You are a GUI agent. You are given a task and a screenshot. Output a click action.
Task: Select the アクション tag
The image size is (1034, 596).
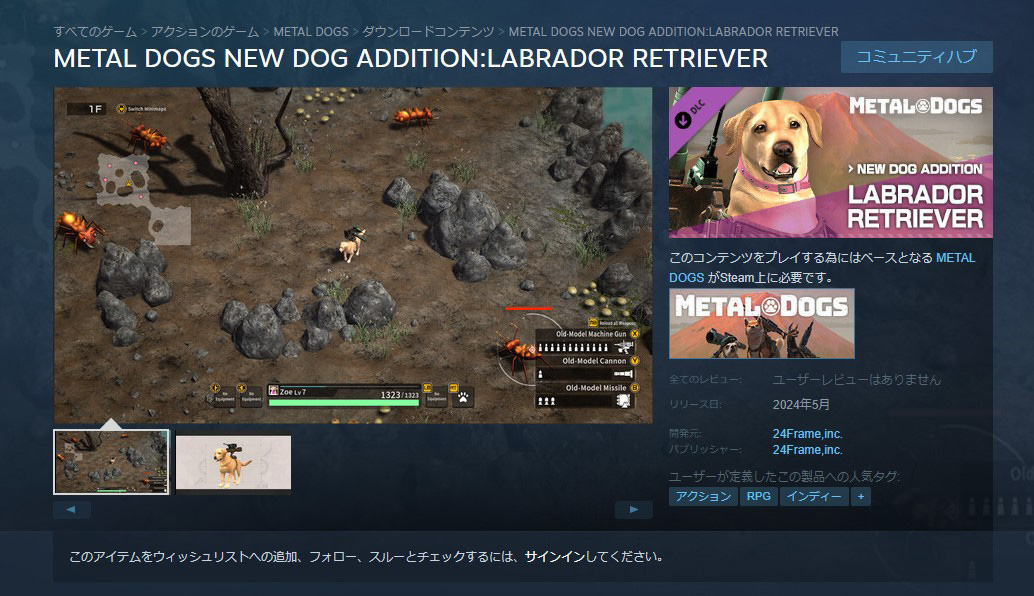point(704,496)
